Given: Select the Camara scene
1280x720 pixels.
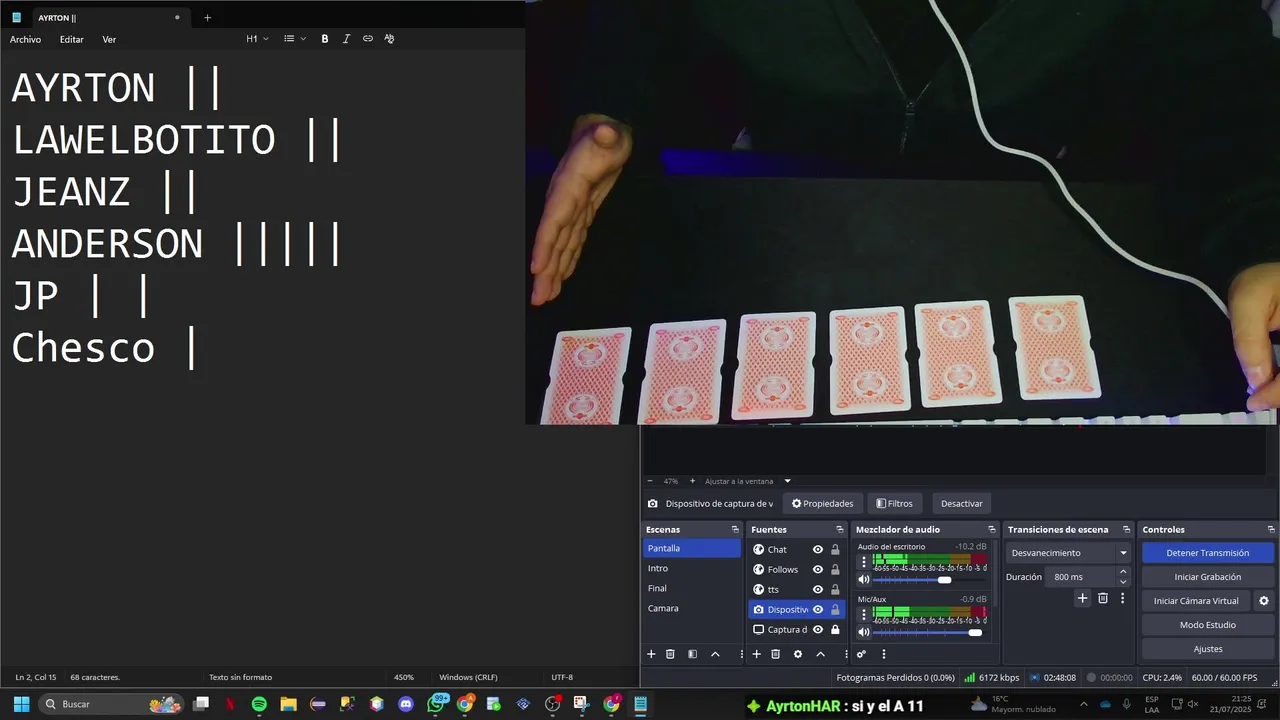Looking at the screenshot, I should 691,608.
